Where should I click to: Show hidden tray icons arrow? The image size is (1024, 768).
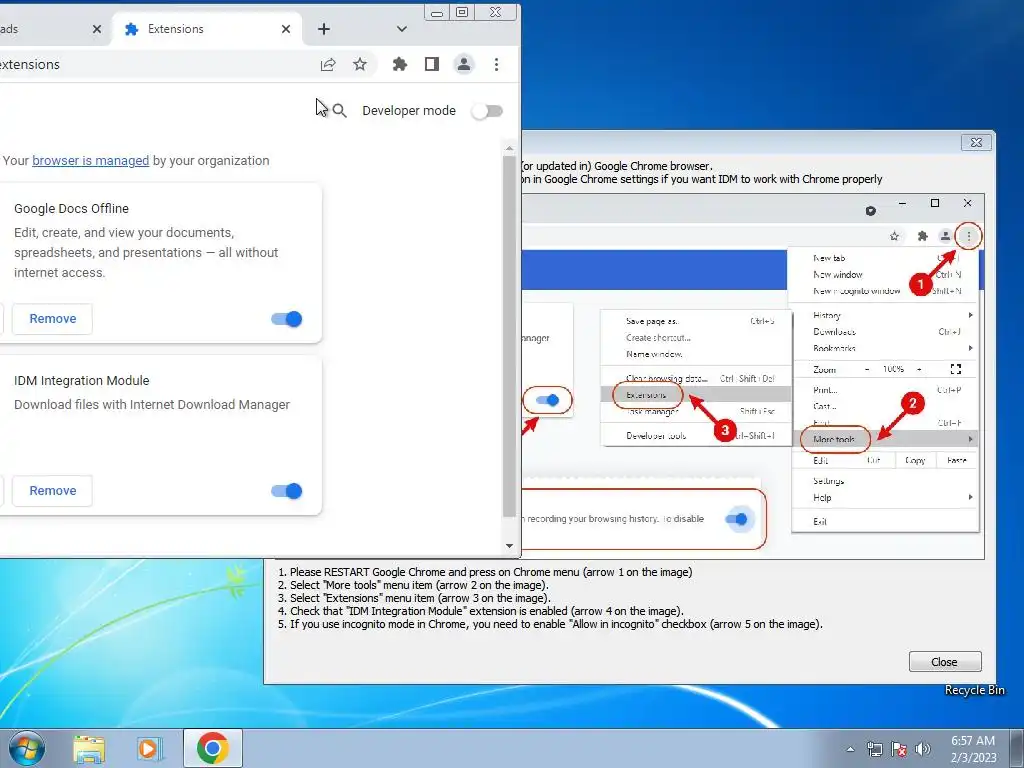(850, 749)
